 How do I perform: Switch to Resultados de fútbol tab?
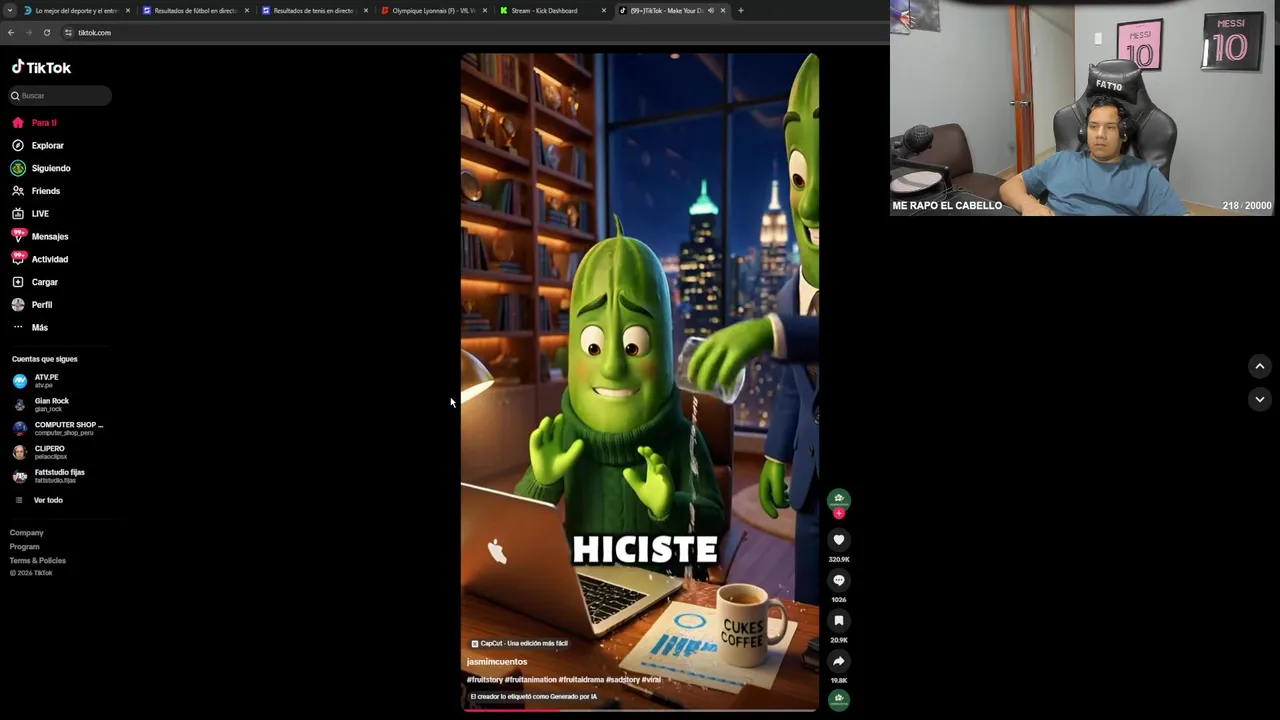click(x=195, y=11)
